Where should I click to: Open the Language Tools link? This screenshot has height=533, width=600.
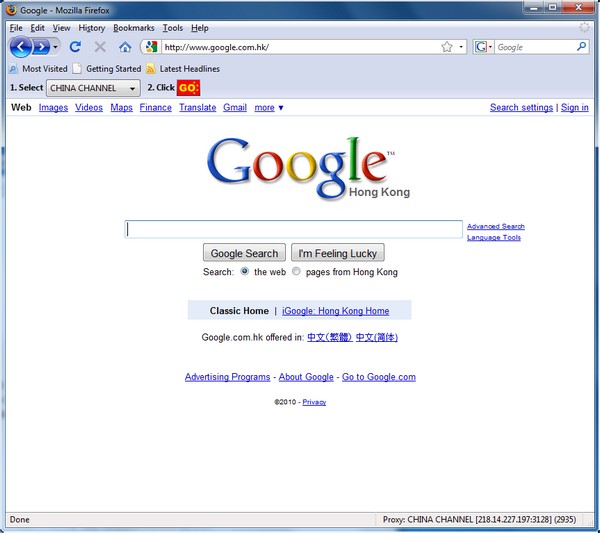tap(494, 238)
